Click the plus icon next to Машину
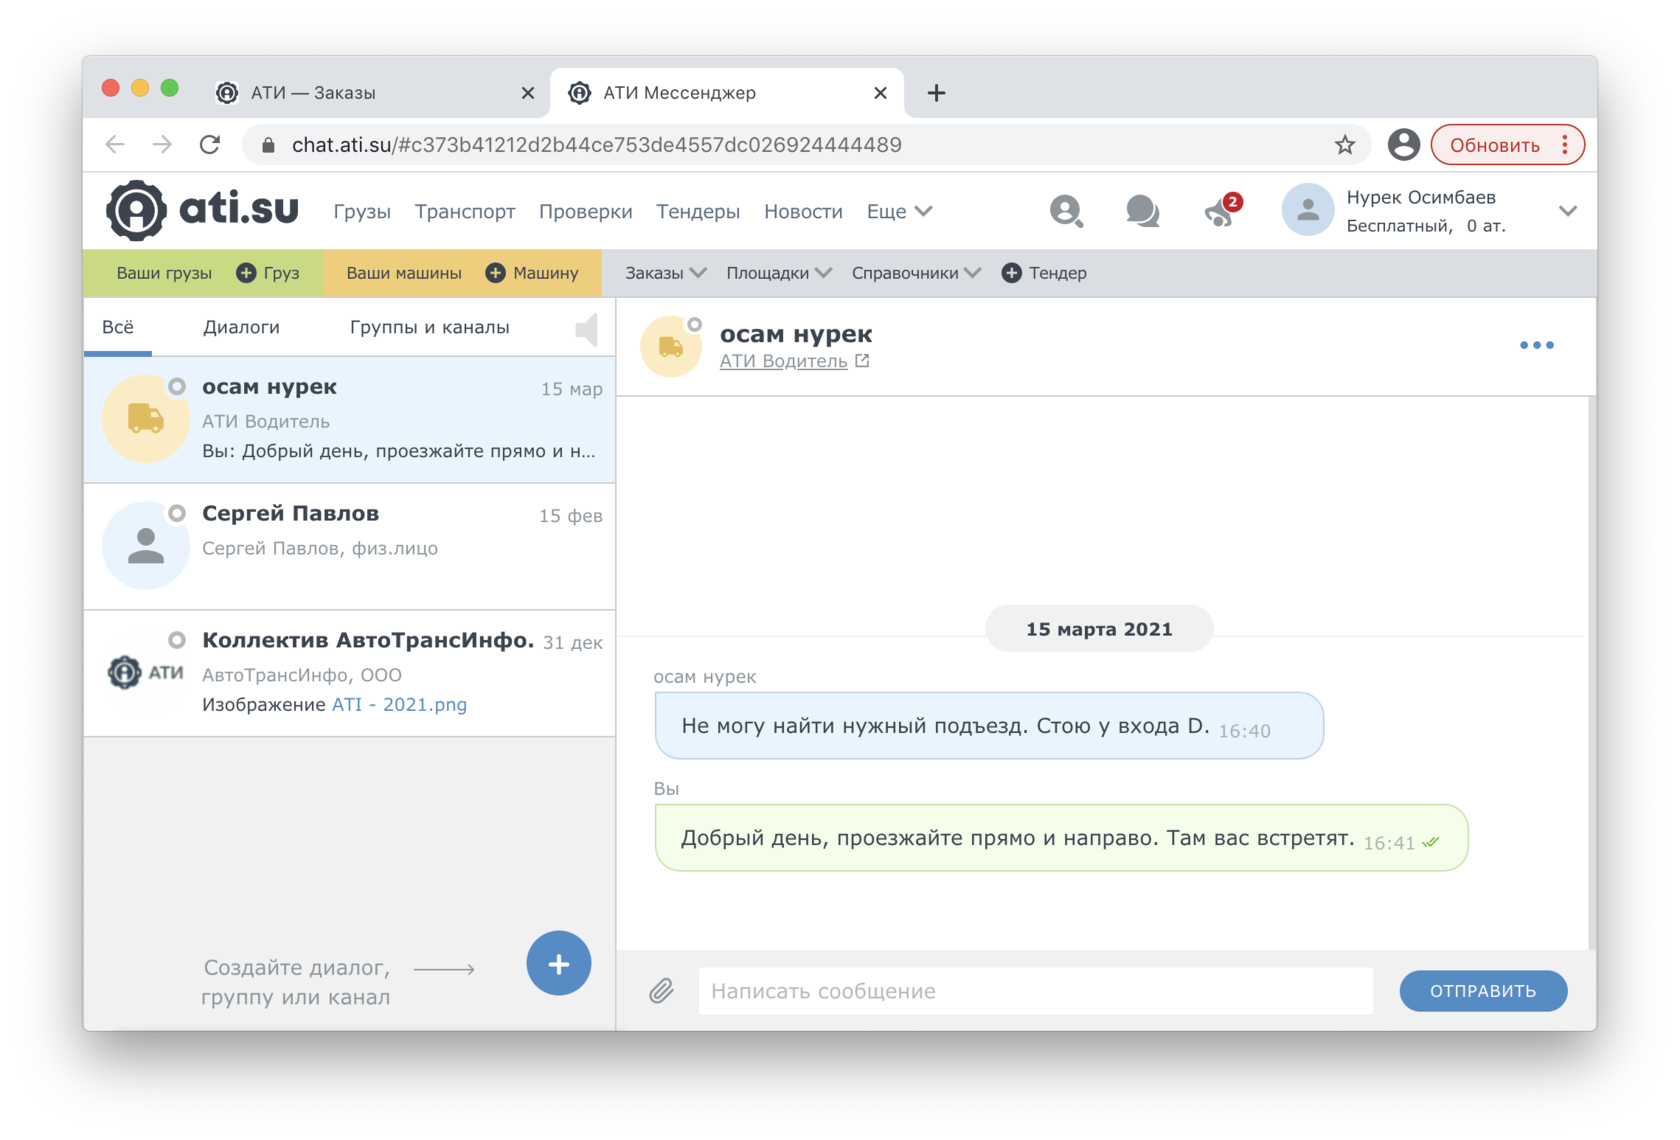1680x1140 pixels. click(495, 273)
